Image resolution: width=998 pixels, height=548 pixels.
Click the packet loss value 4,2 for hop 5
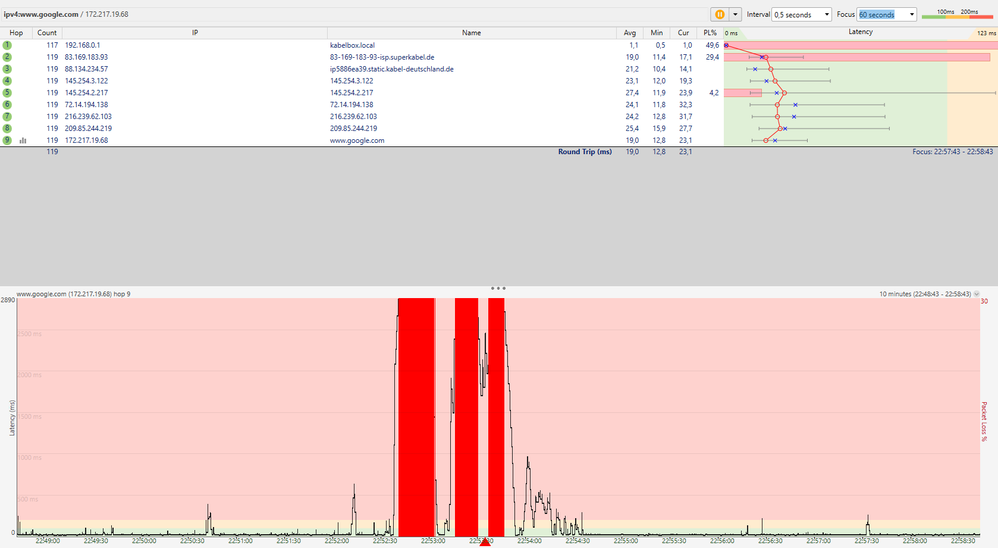[x=714, y=93]
